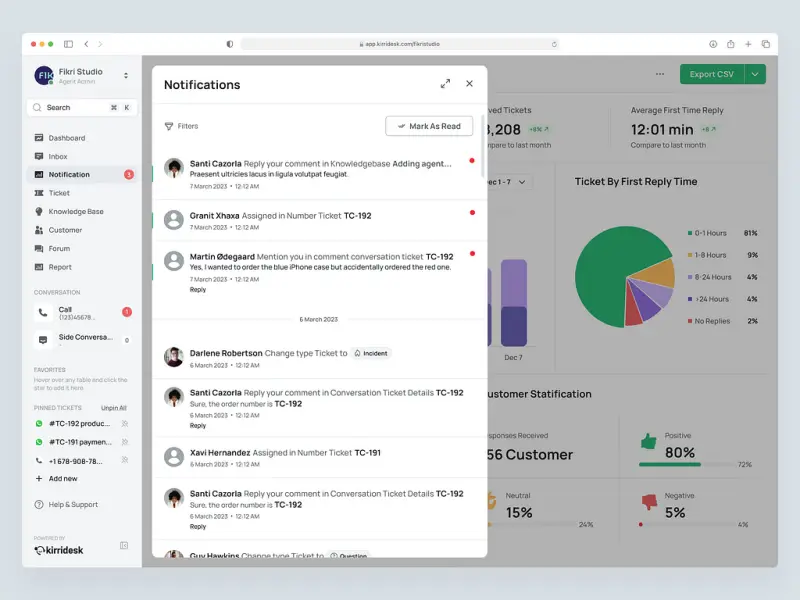Go to Inbox in the sidebar
Image resolution: width=800 pixels, height=600 pixels.
point(58,156)
